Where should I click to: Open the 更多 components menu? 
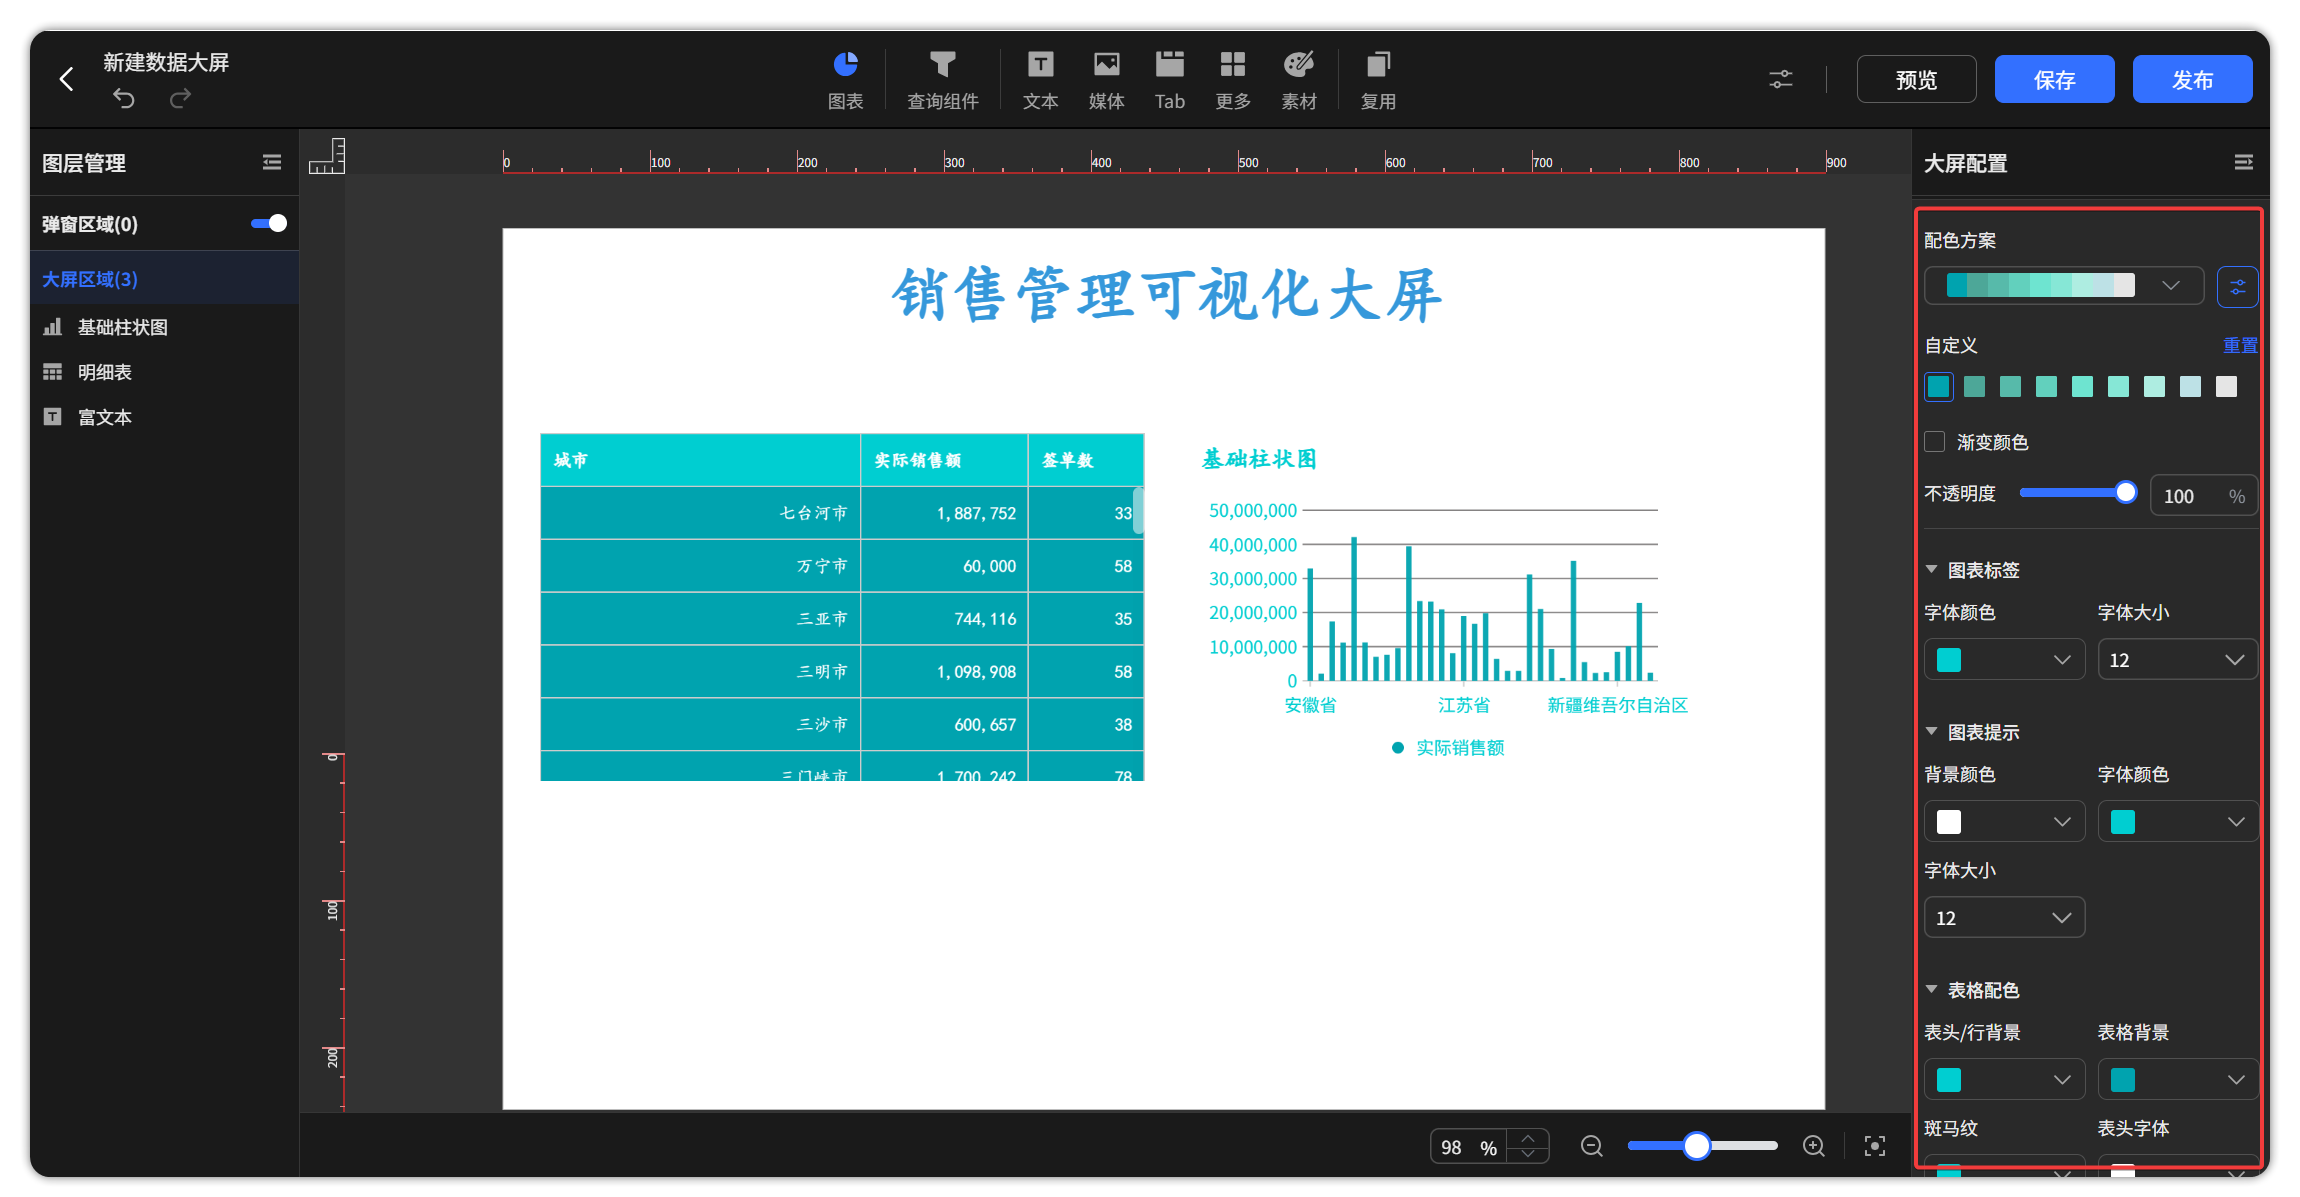[1233, 80]
